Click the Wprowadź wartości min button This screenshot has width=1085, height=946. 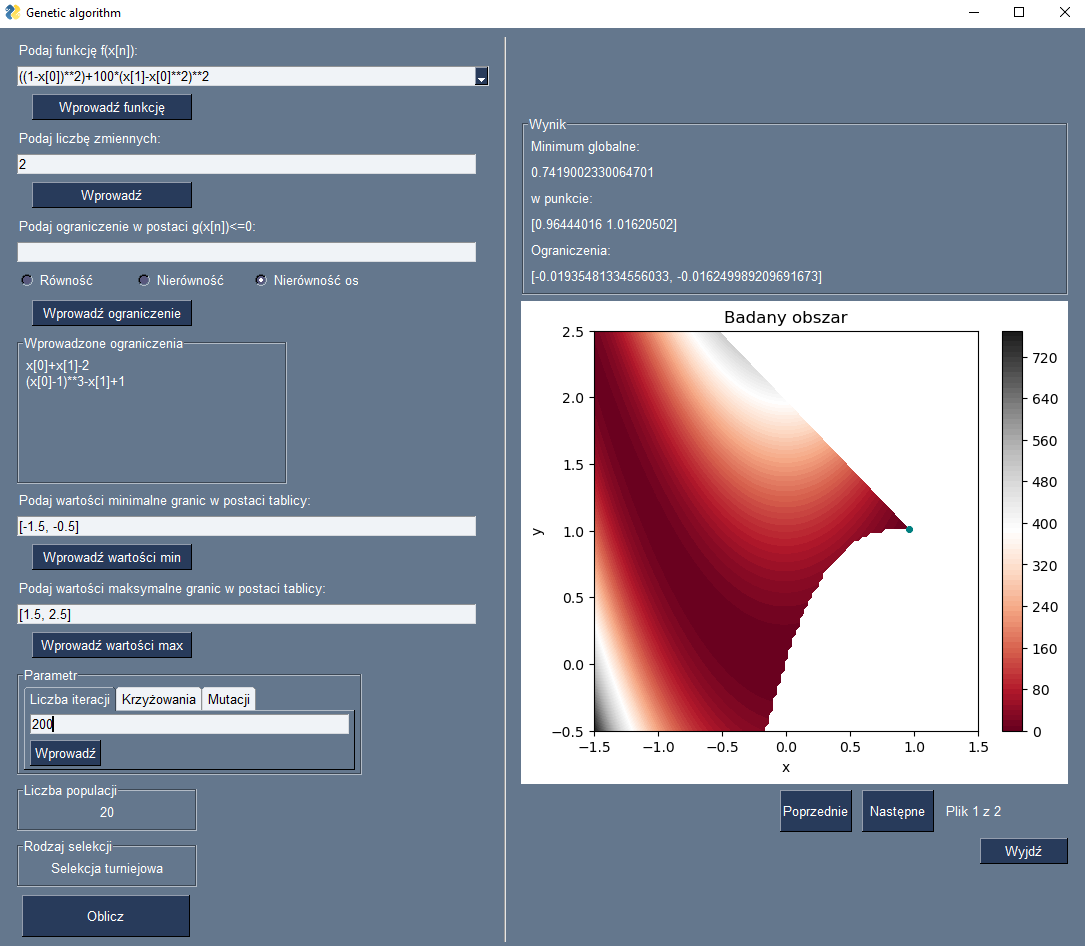pos(112,557)
